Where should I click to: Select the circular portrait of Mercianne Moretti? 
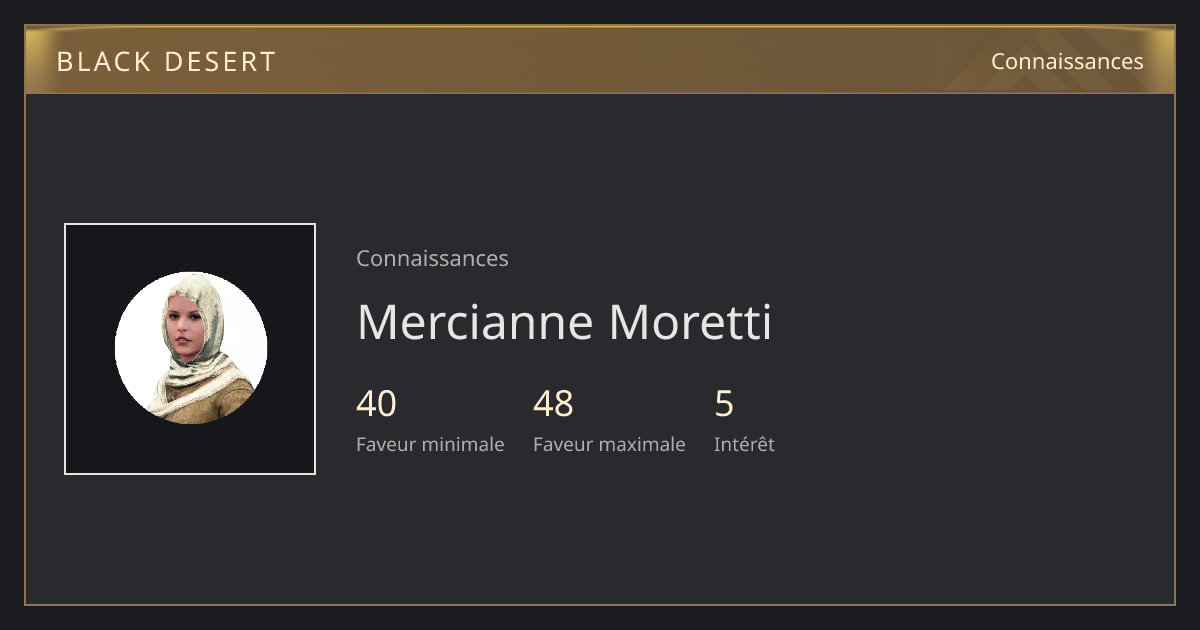coord(191,348)
